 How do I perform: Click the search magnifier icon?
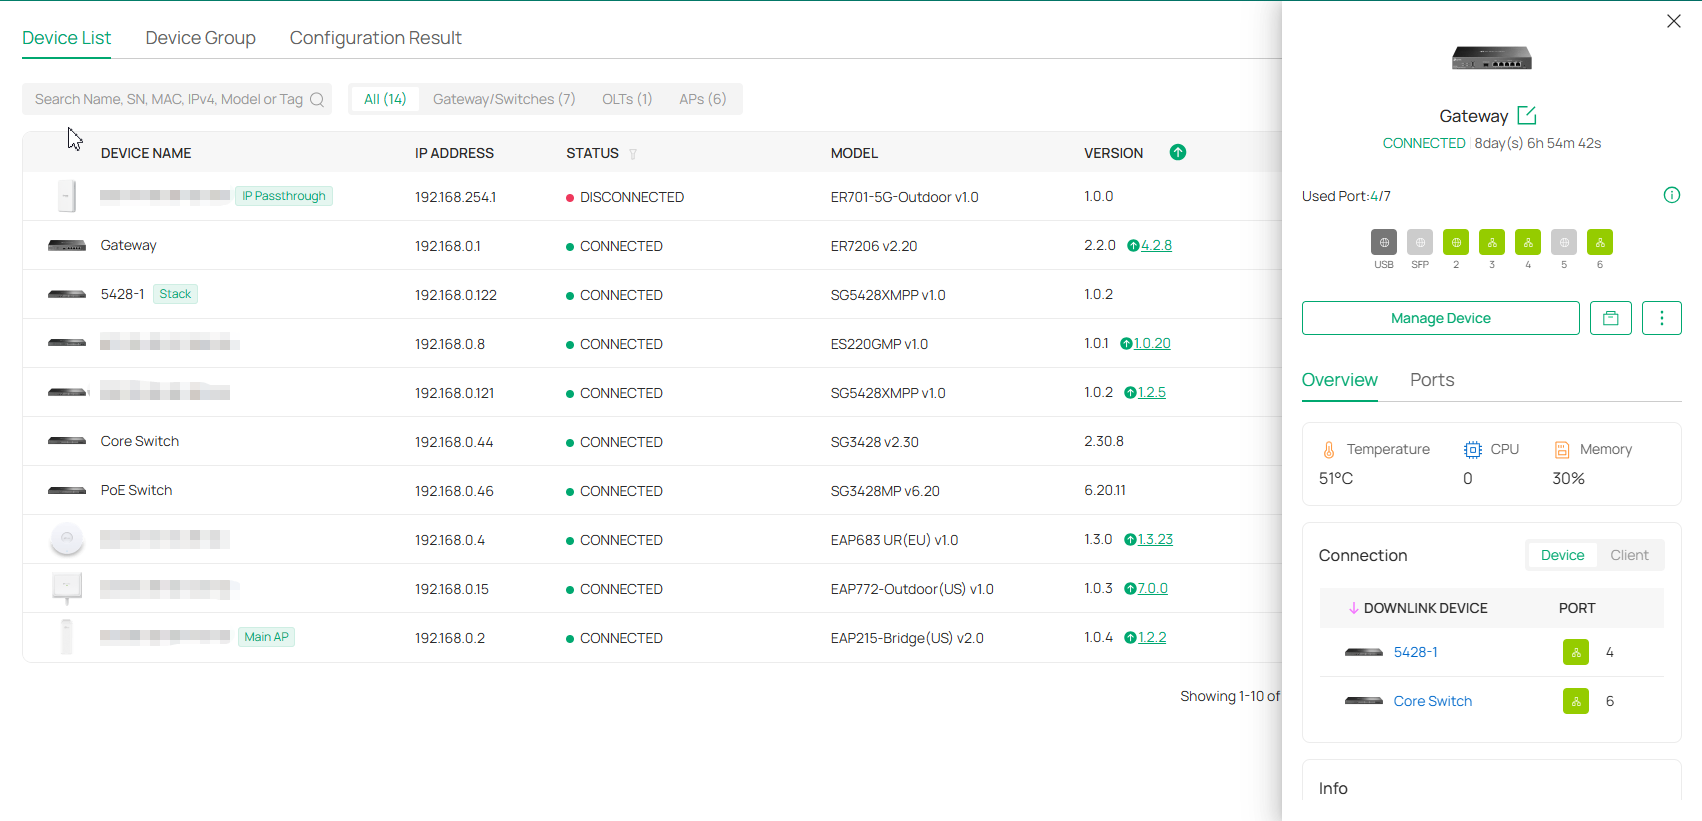(x=317, y=99)
